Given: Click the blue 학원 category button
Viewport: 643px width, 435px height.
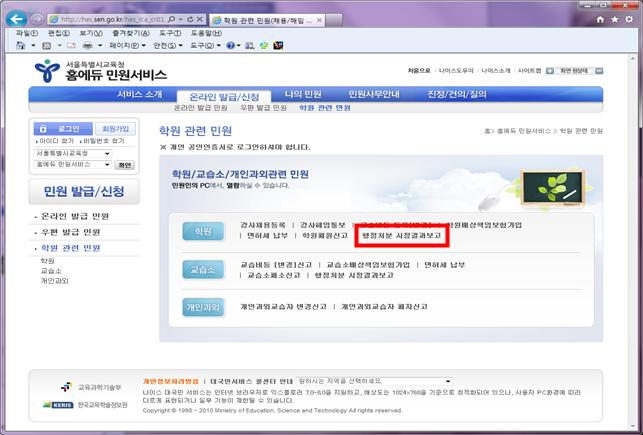Looking at the screenshot, I should pyautogui.click(x=203, y=231).
